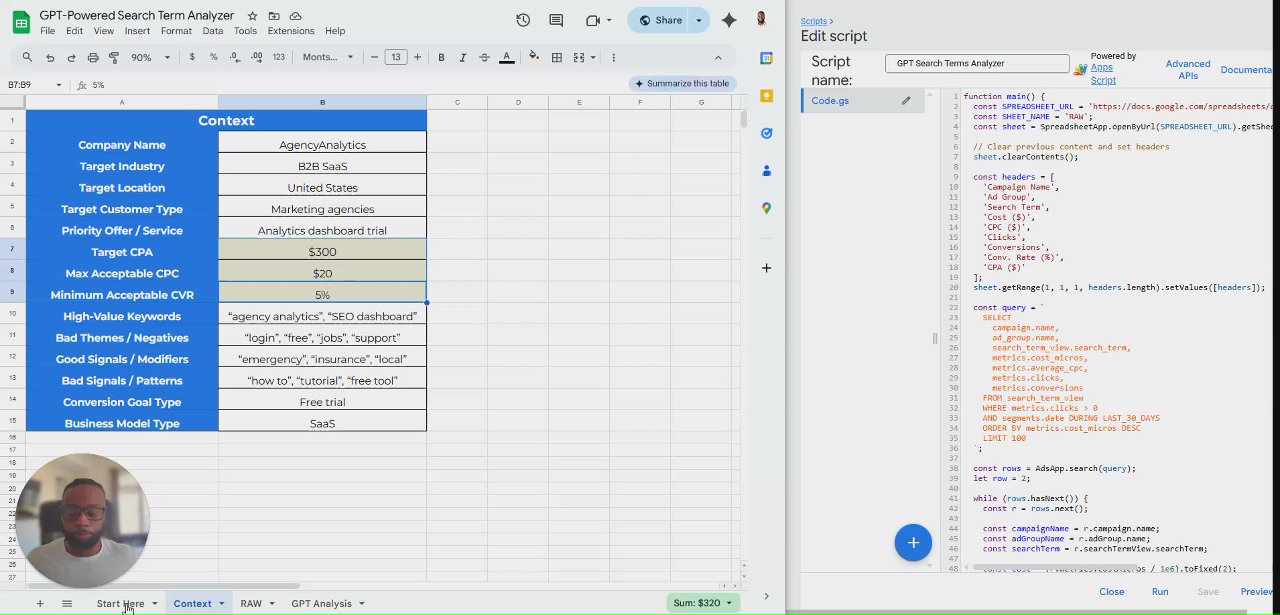Increase decimal places
Screen dimensions: 1280x615
coord(257,57)
